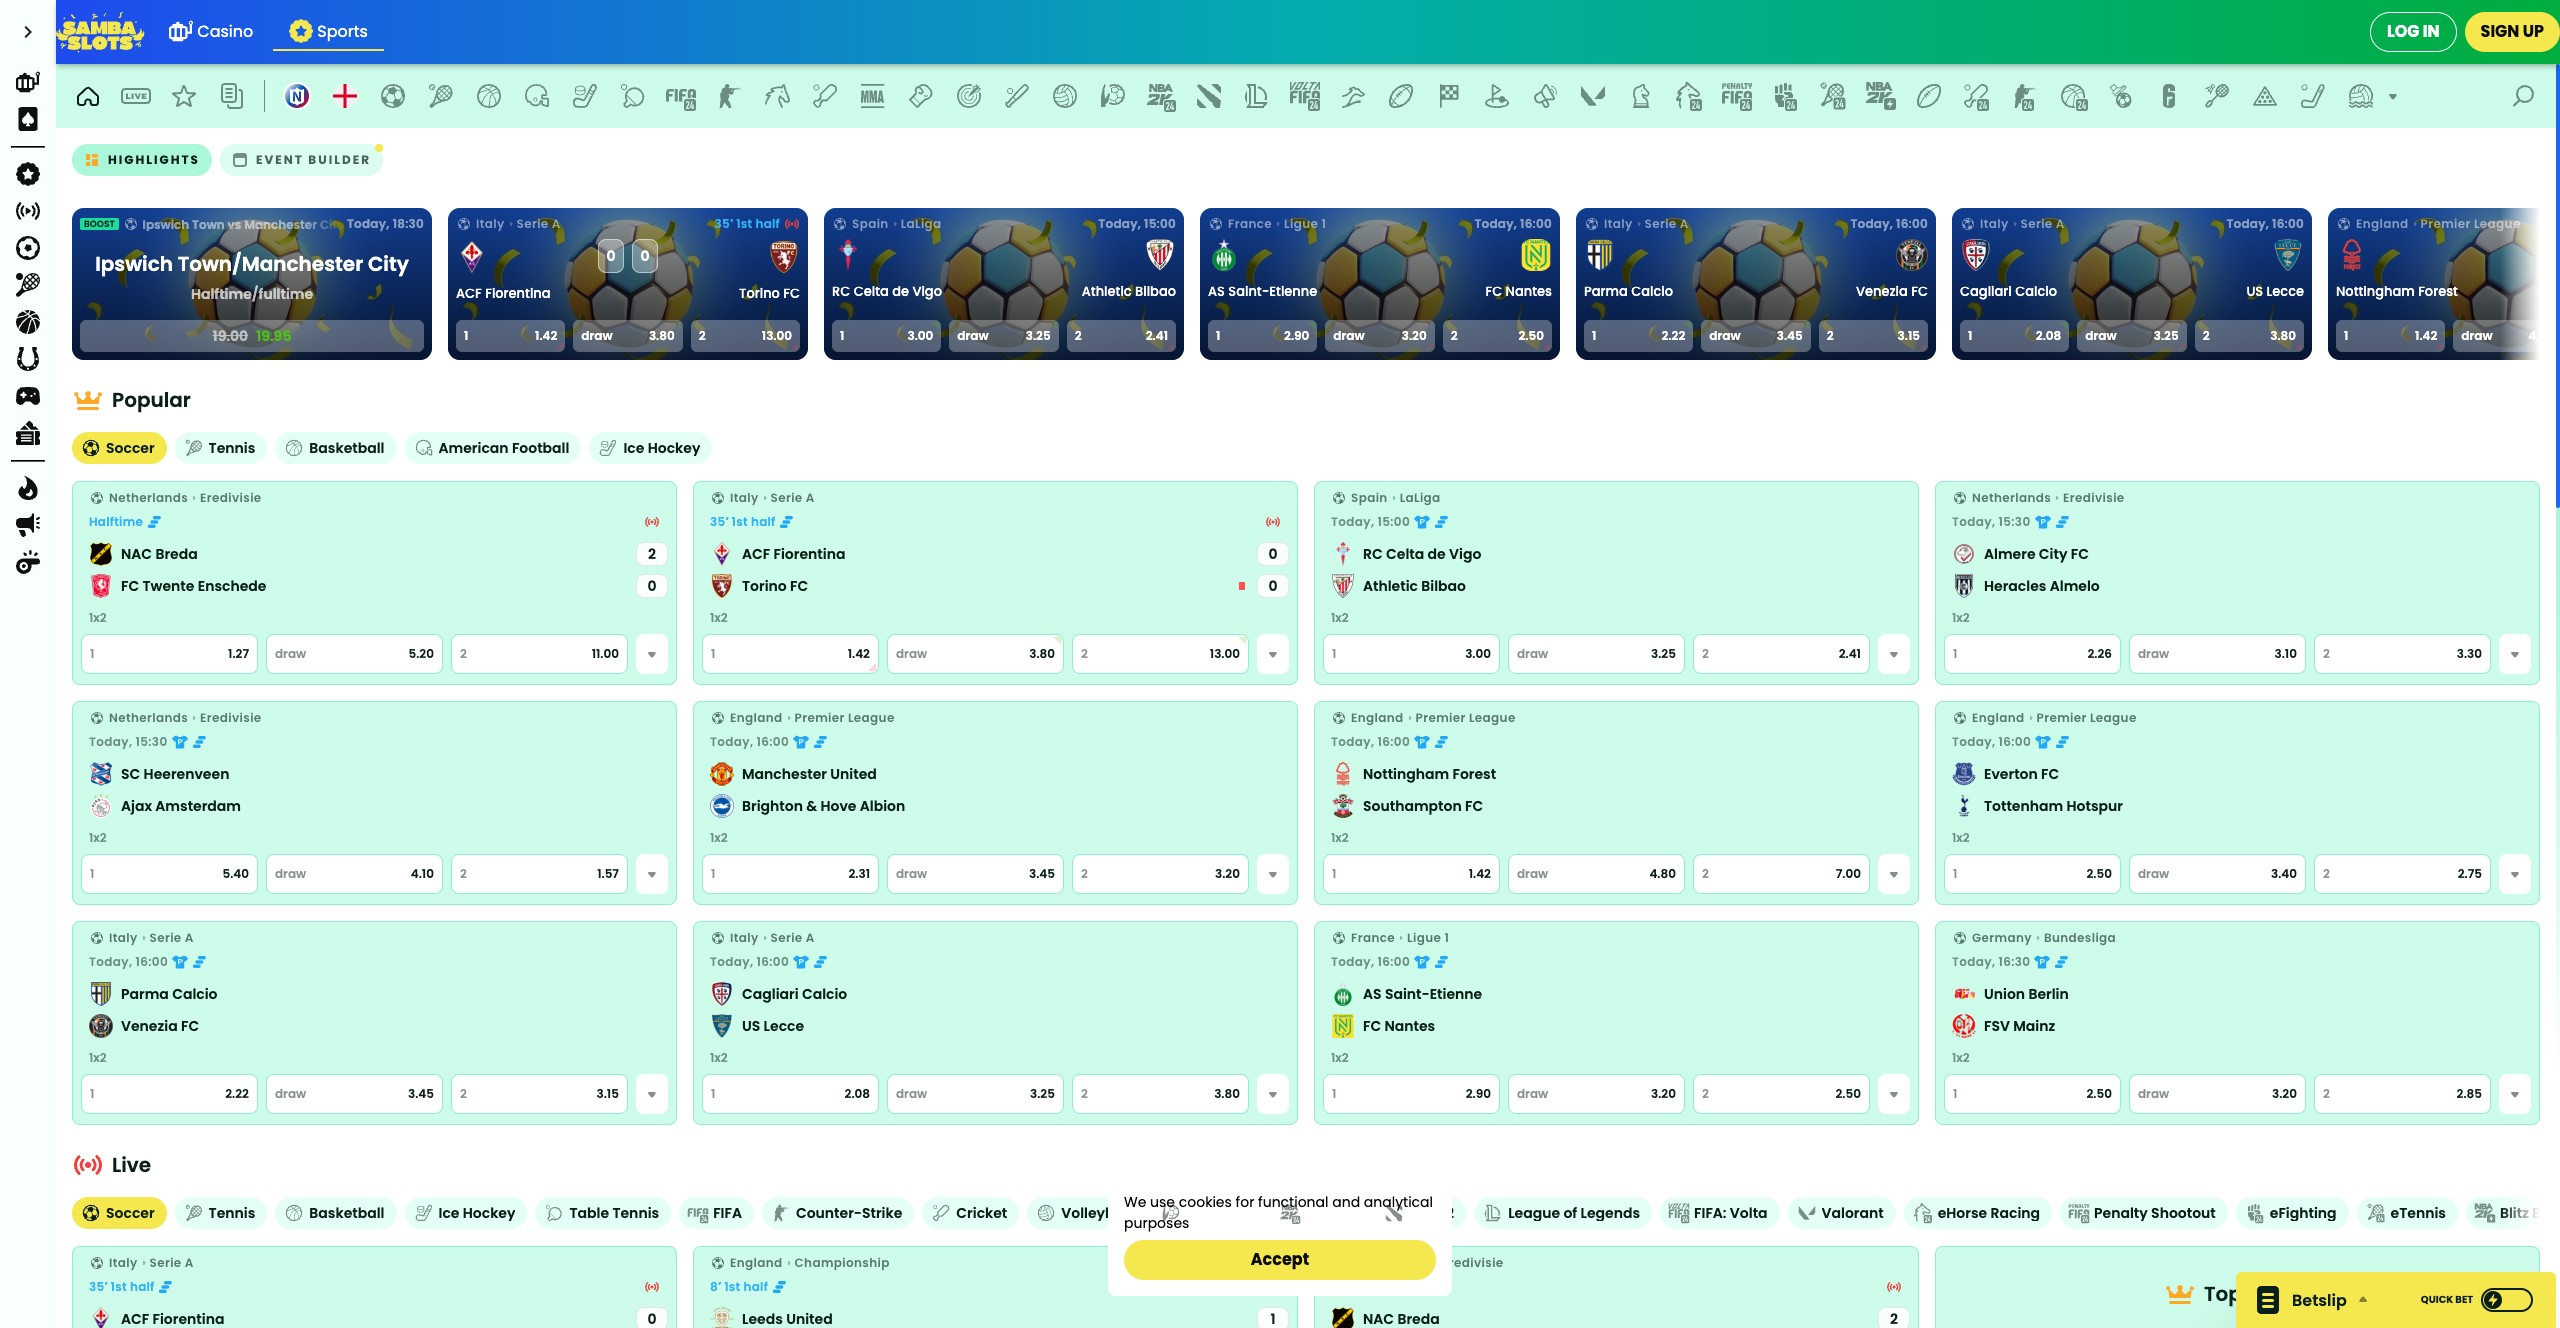Select the MMA sport icon
The width and height of the screenshot is (2560, 1328).
872,96
